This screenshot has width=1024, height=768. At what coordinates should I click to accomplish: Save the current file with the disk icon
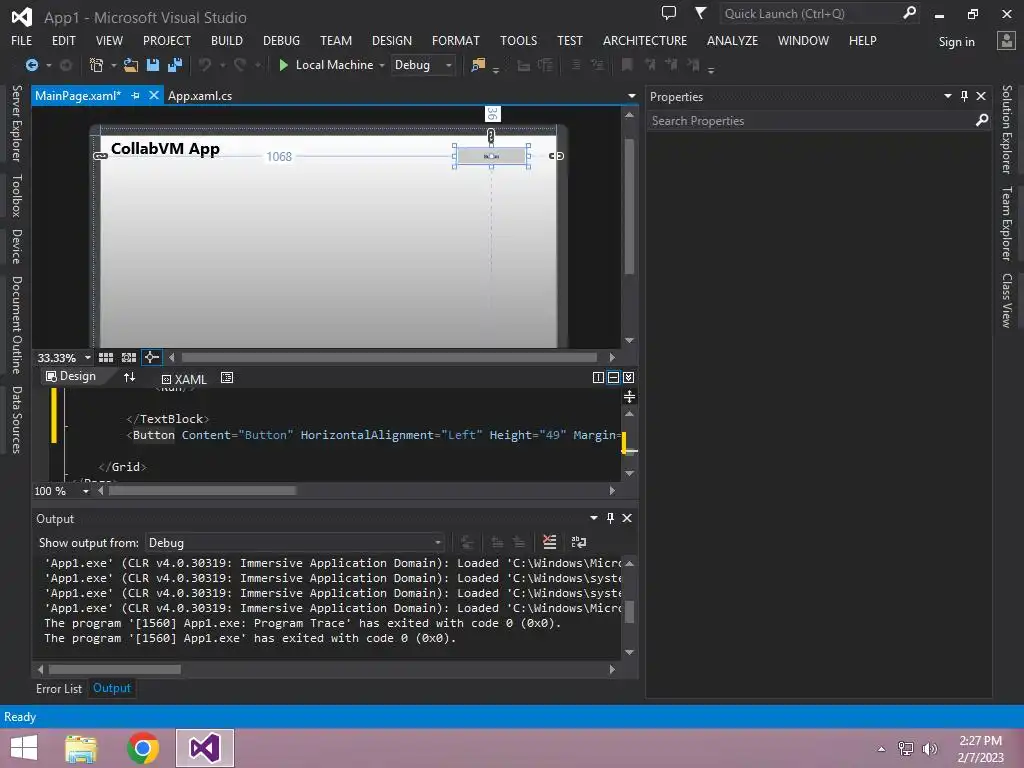153,65
